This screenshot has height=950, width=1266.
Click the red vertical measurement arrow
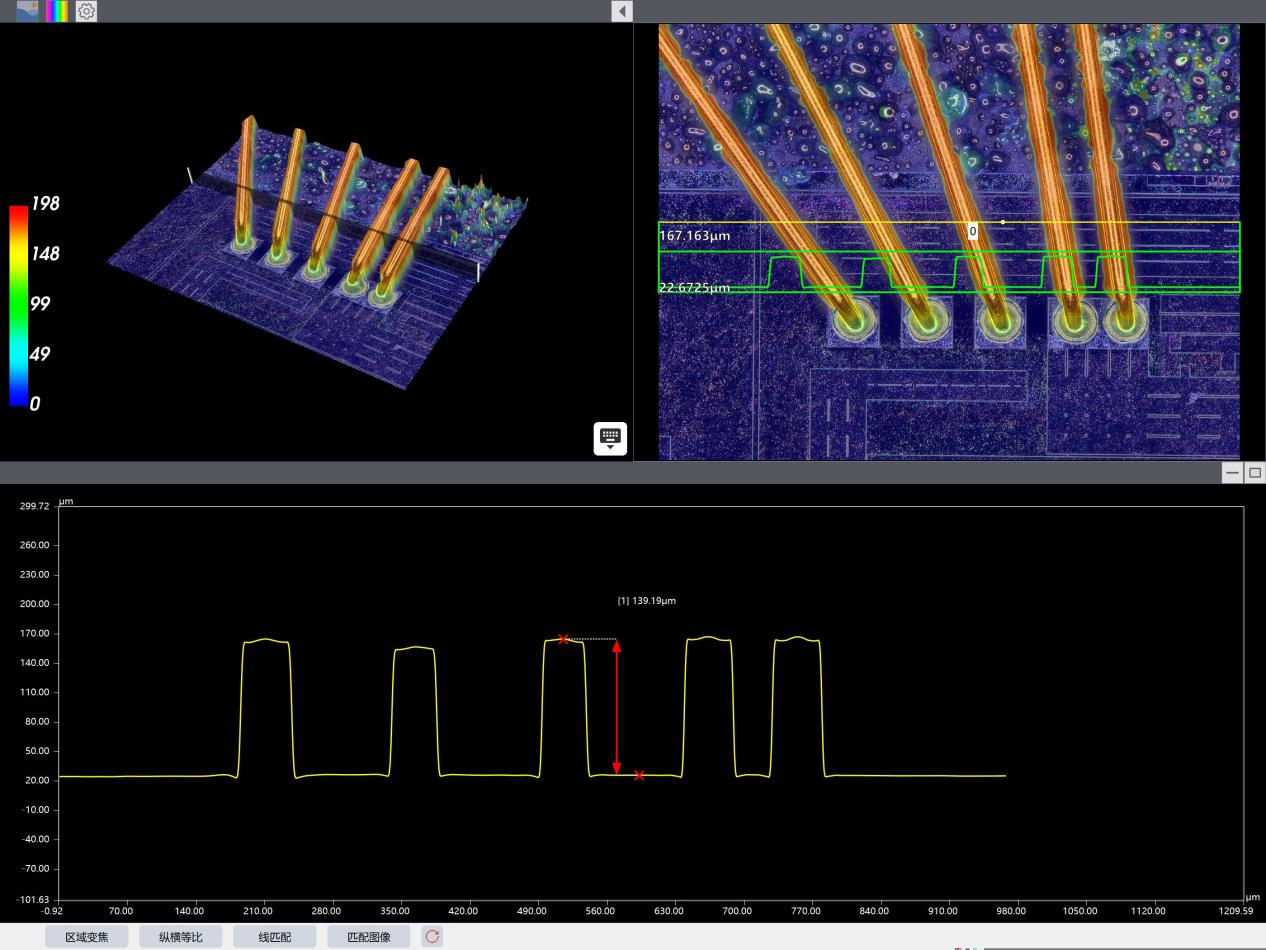coord(616,707)
